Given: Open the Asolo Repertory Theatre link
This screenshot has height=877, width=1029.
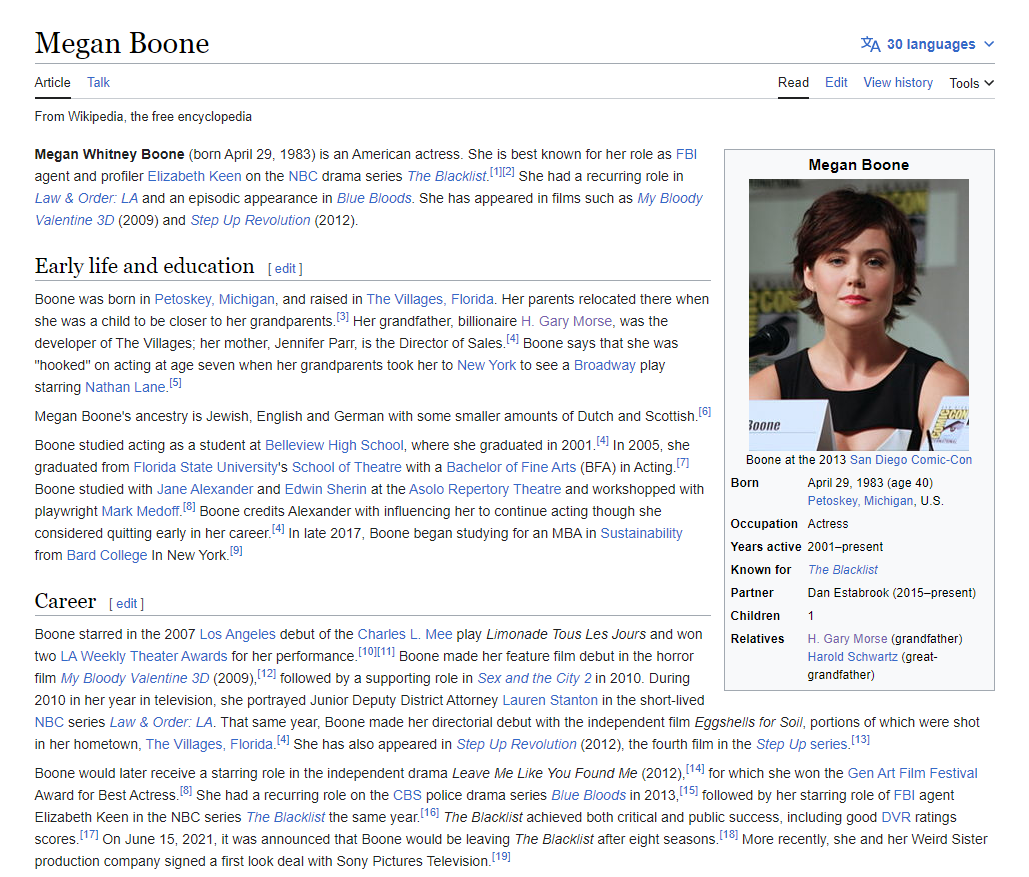Looking at the screenshot, I should [485, 489].
